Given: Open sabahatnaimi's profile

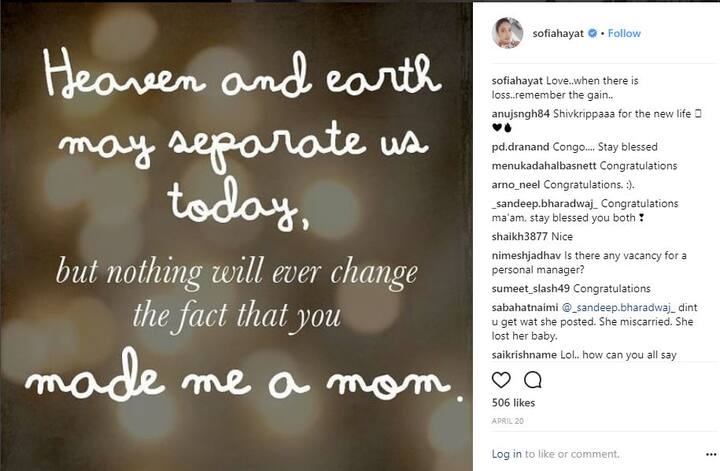Looking at the screenshot, I should (x=525, y=308).
